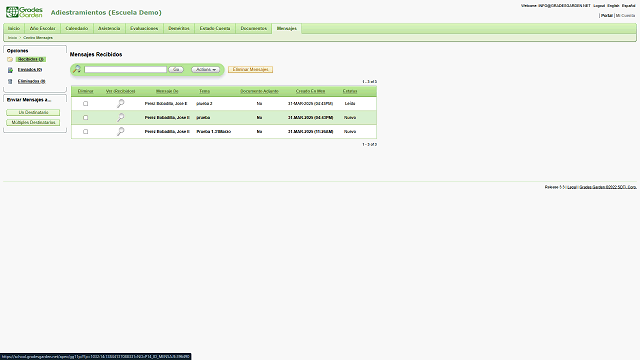Go to the Inicio tab
Screen dimensions: 640x360
pos(14,29)
